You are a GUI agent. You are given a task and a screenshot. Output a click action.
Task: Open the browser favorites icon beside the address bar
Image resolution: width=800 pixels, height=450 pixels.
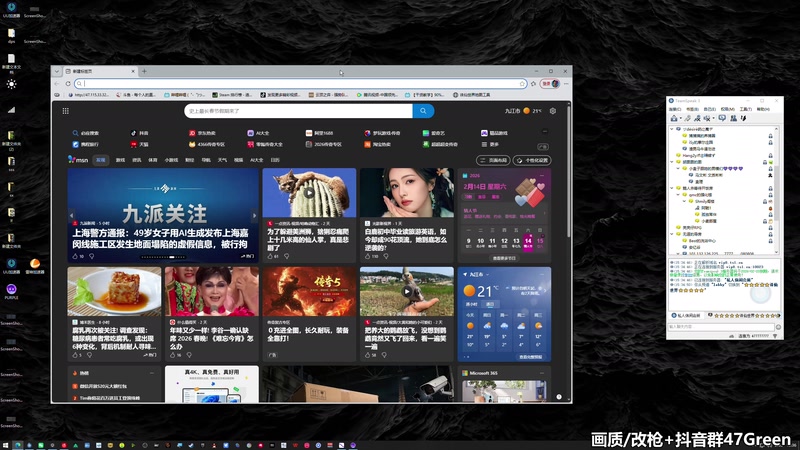(534, 84)
